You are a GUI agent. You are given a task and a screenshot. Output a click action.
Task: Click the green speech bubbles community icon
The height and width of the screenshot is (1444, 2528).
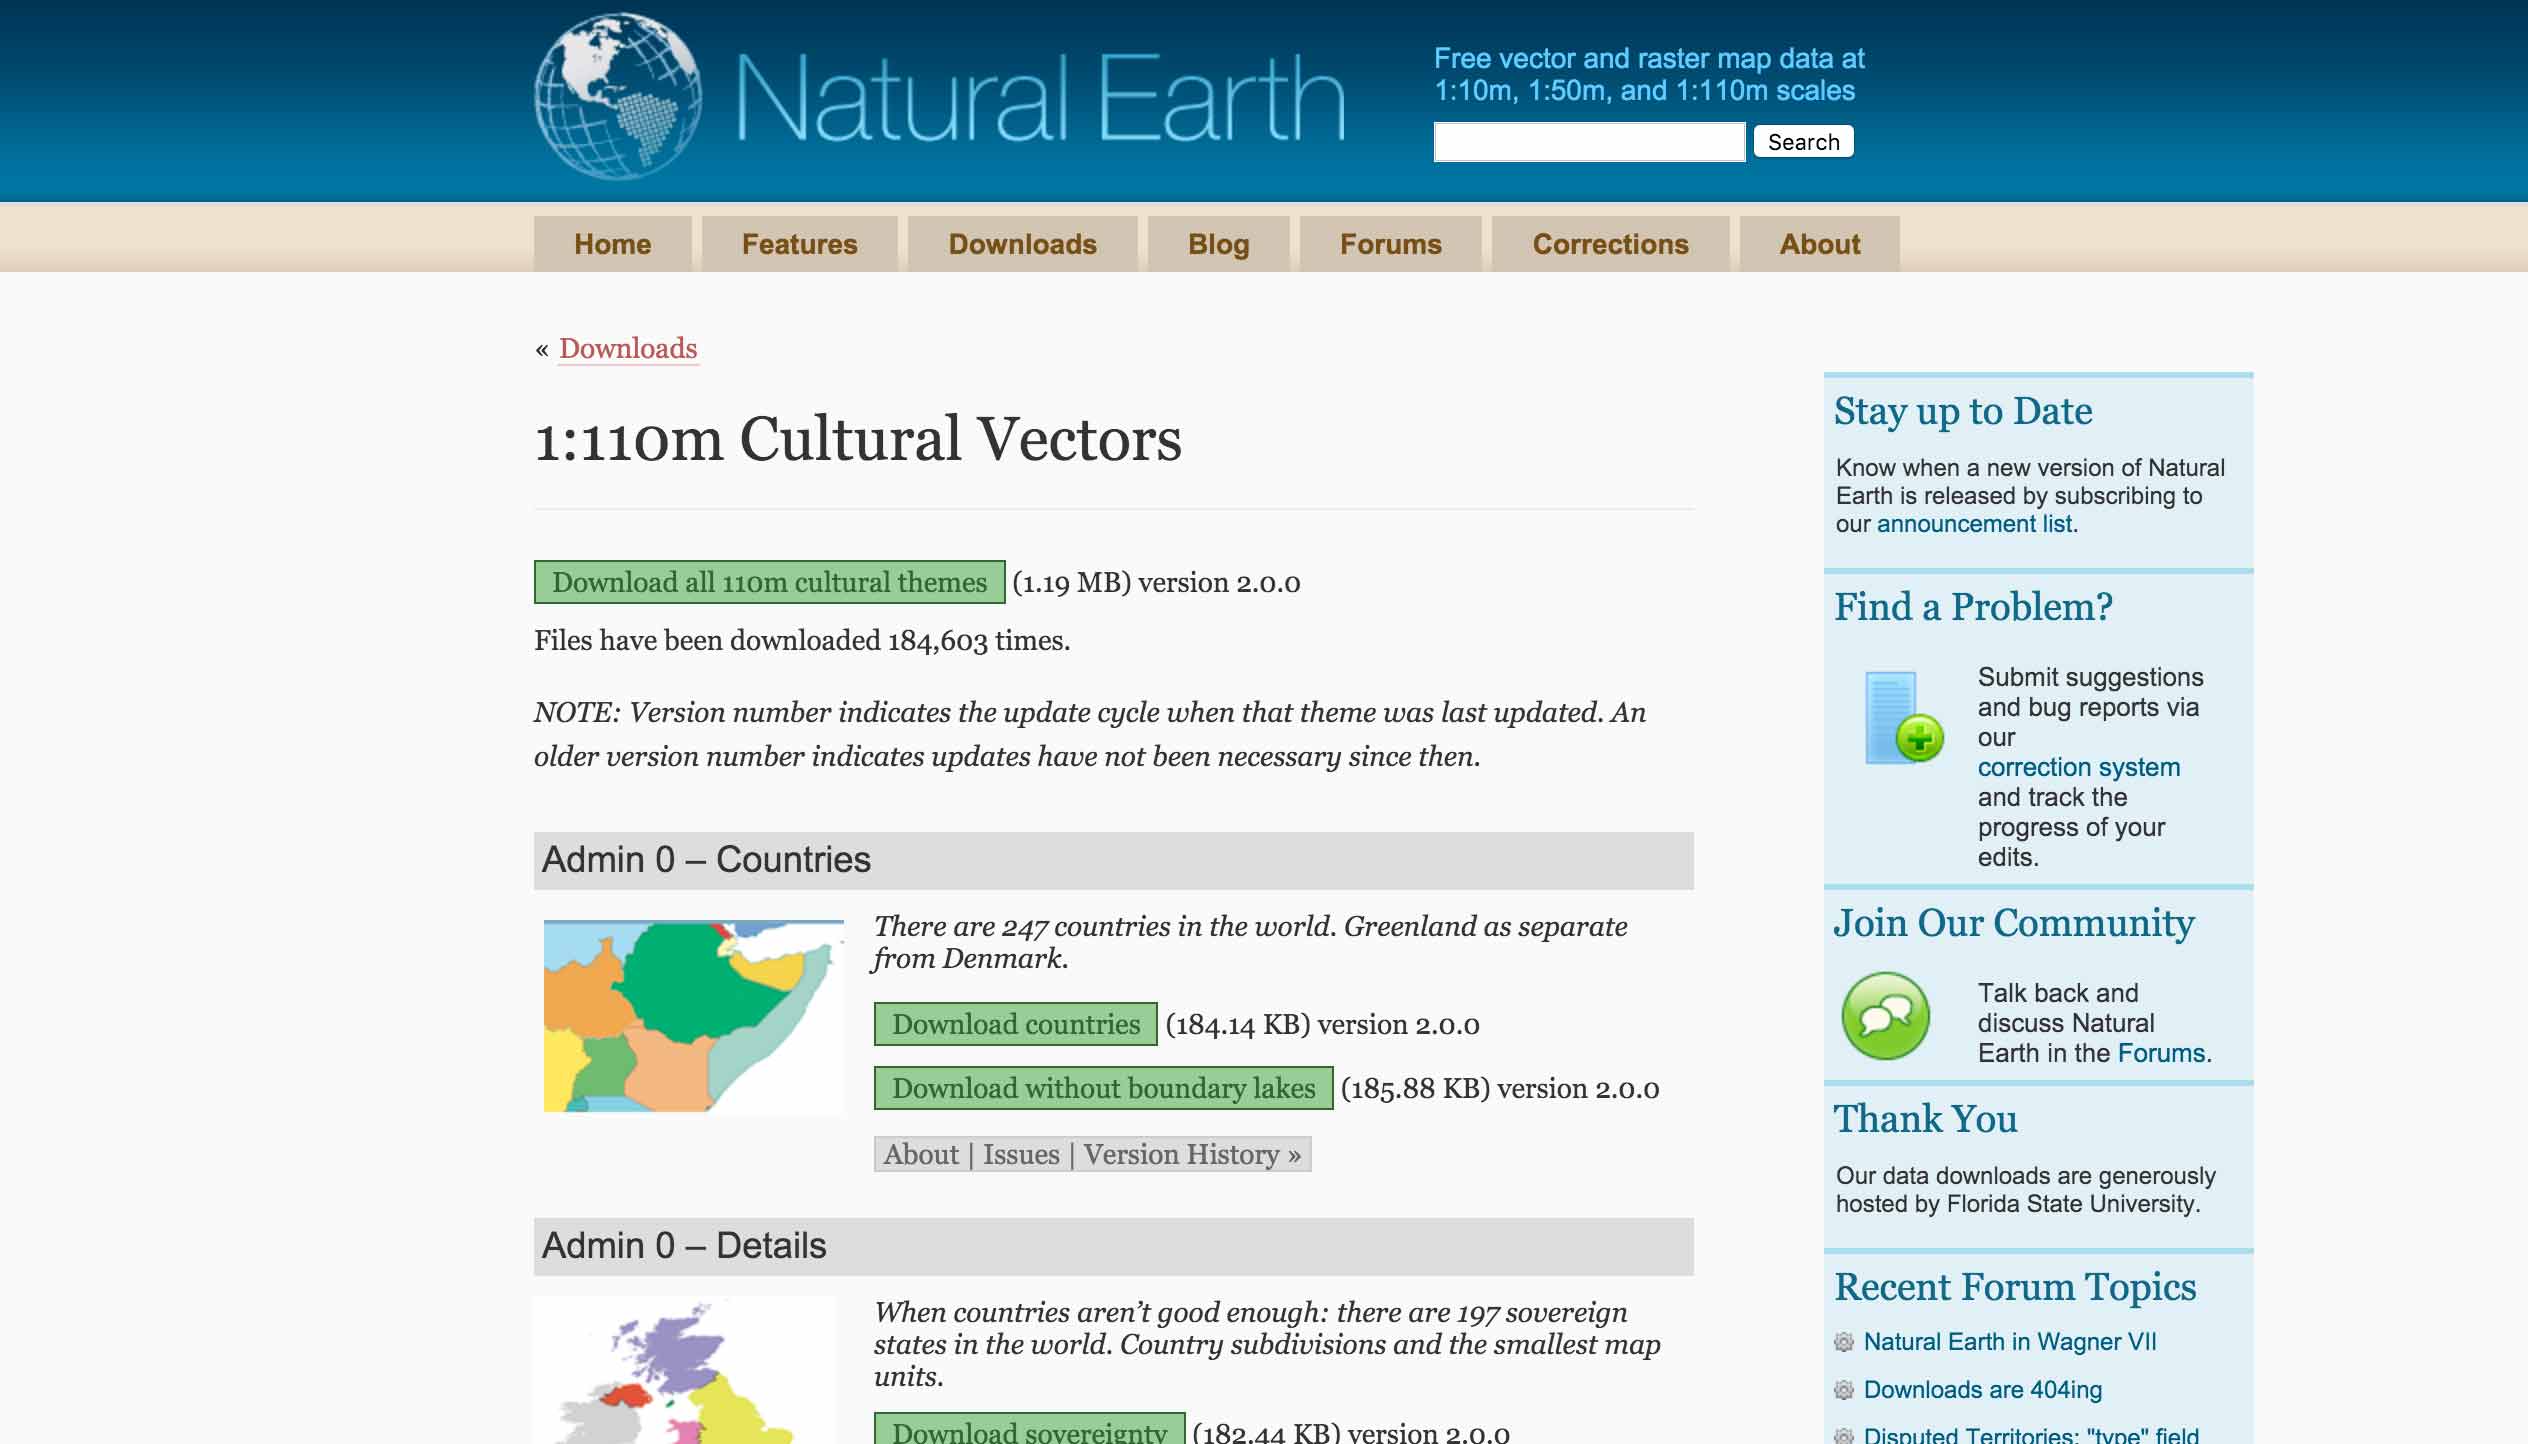click(x=1886, y=1016)
